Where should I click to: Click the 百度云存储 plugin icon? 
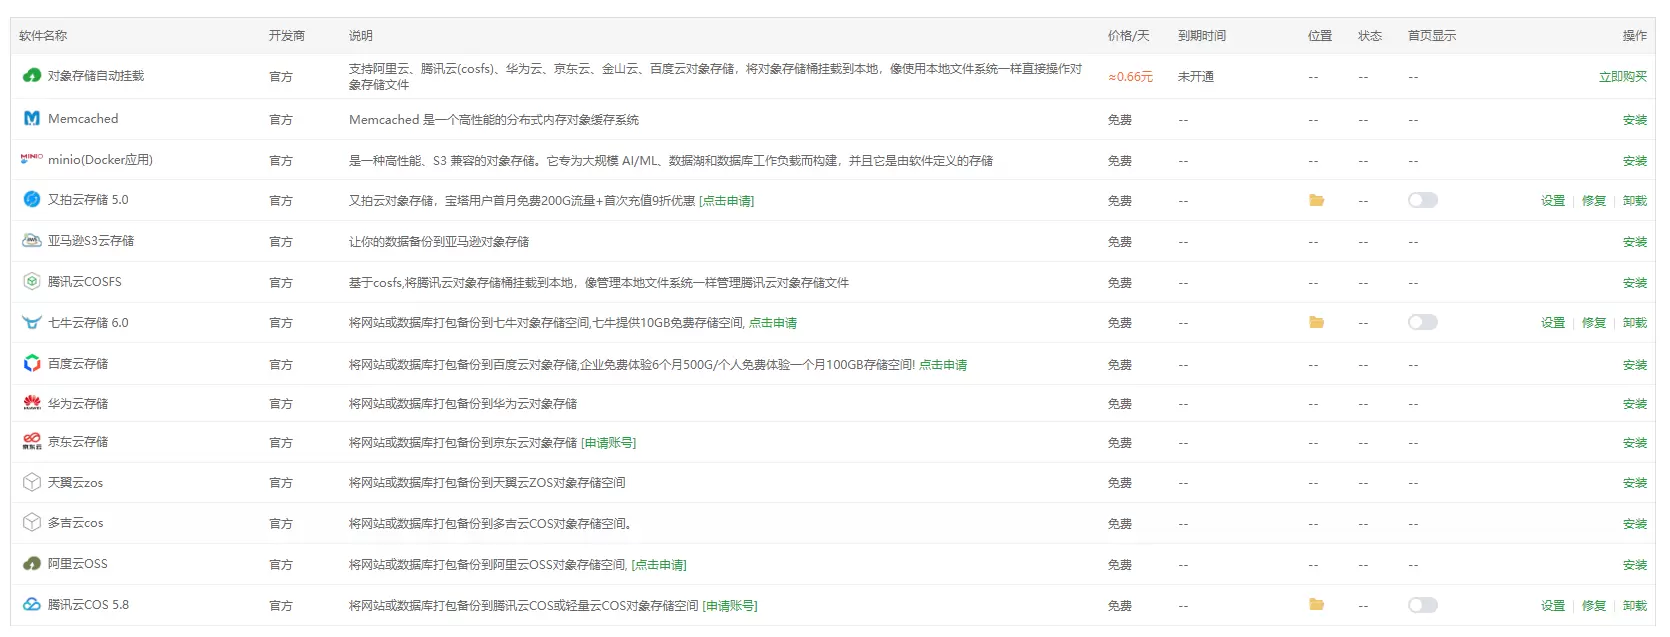pos(32,363)
